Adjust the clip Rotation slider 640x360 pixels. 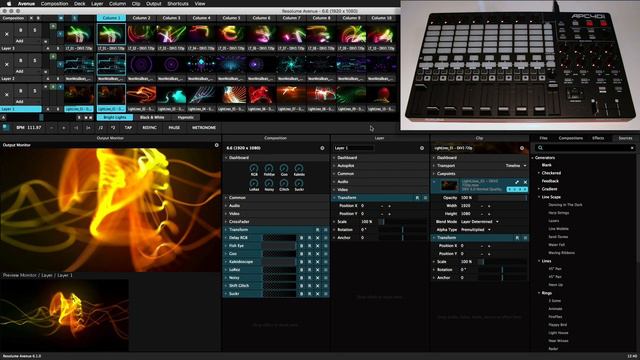pyautogui.click(x=502, y=270)
